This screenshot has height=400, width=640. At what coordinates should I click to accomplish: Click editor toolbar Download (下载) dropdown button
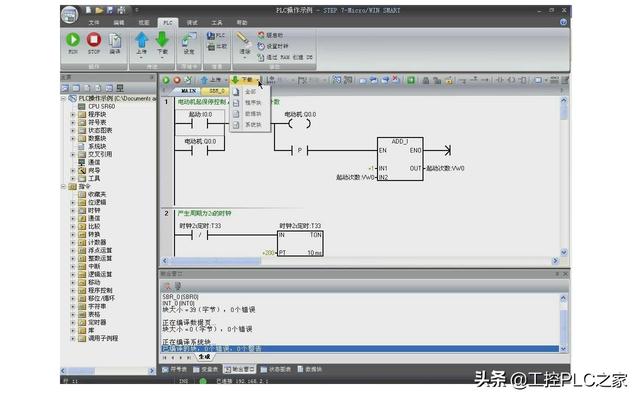(245, 80)
